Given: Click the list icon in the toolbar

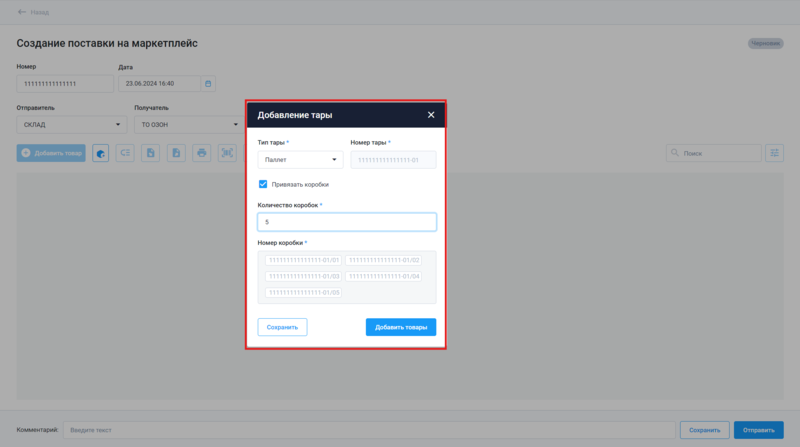Looking at the screenshot, I should tap(126, 153).
